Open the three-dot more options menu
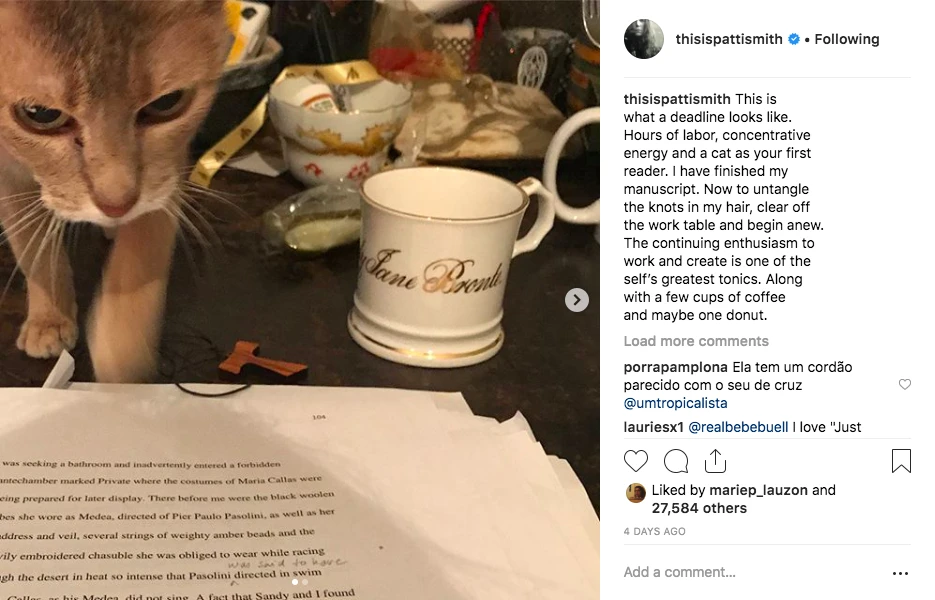 tap(900, 573)
